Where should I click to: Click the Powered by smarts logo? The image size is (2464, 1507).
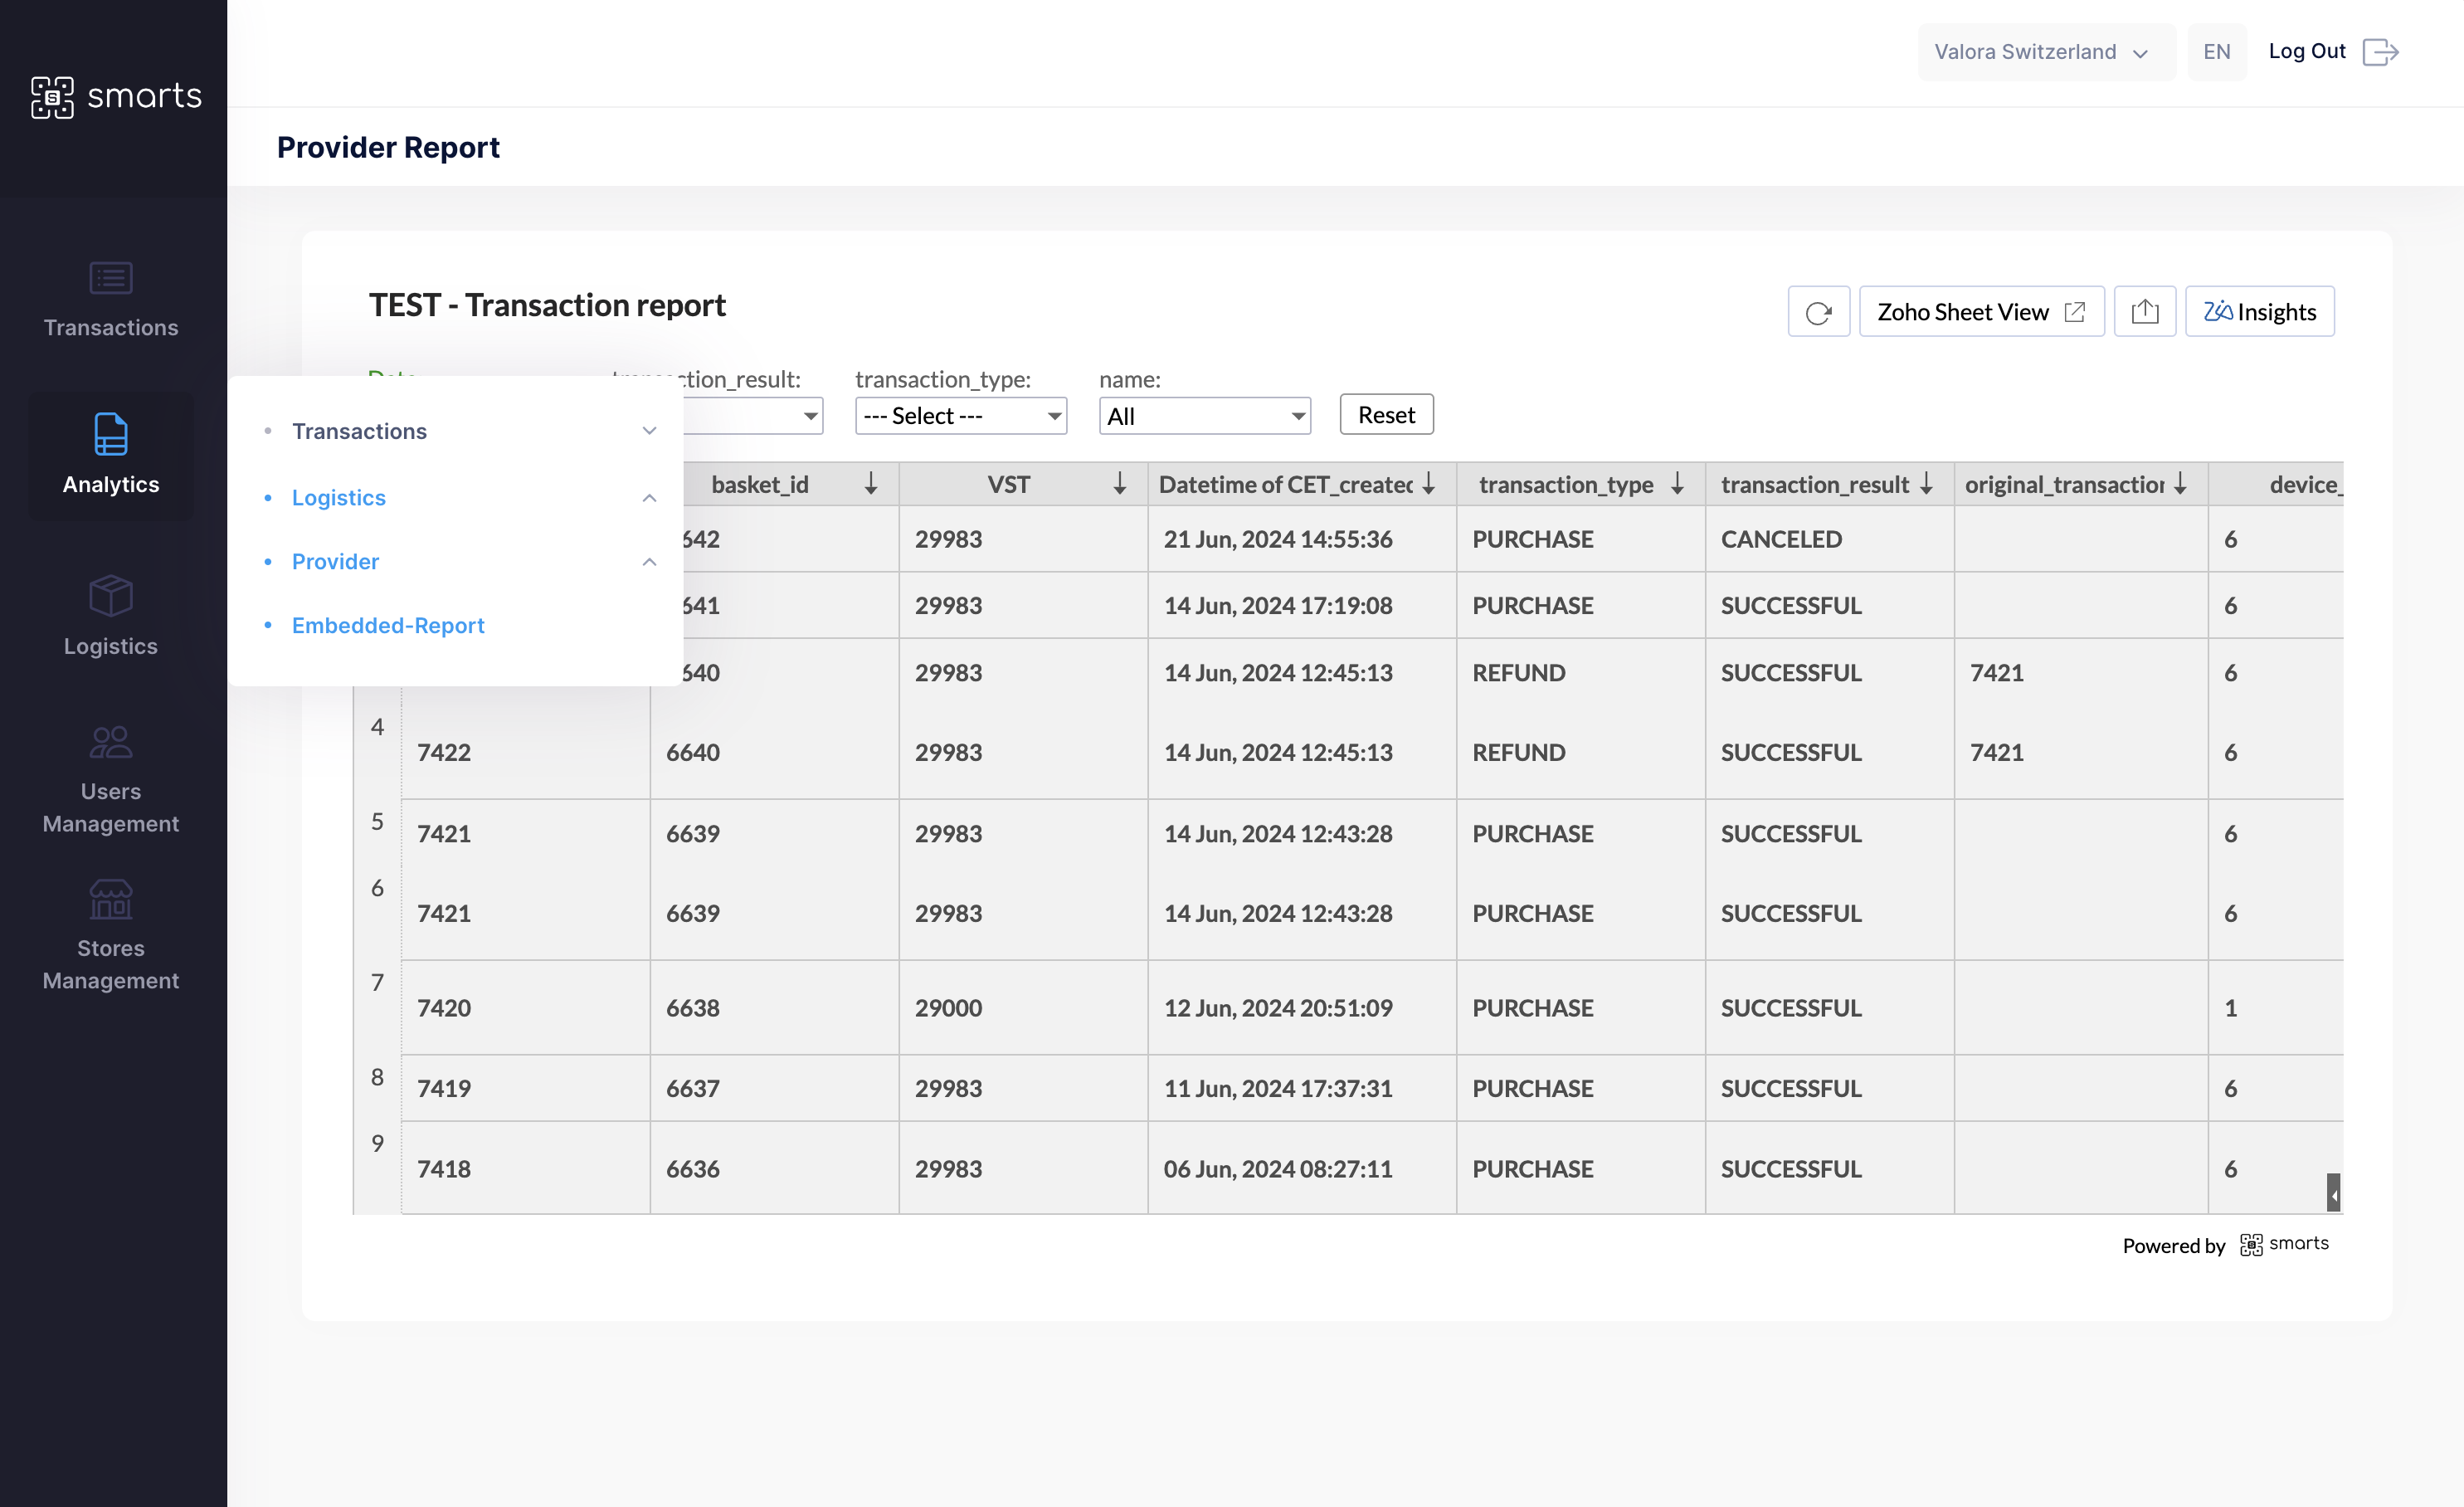click(x=2284, y=1244)
